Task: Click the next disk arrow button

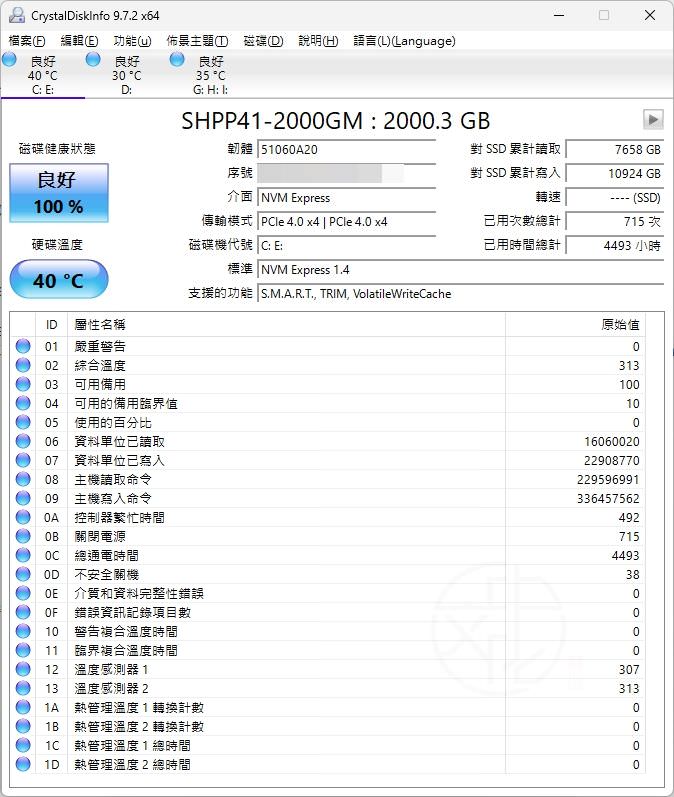Action: click(x=653, y=119)
